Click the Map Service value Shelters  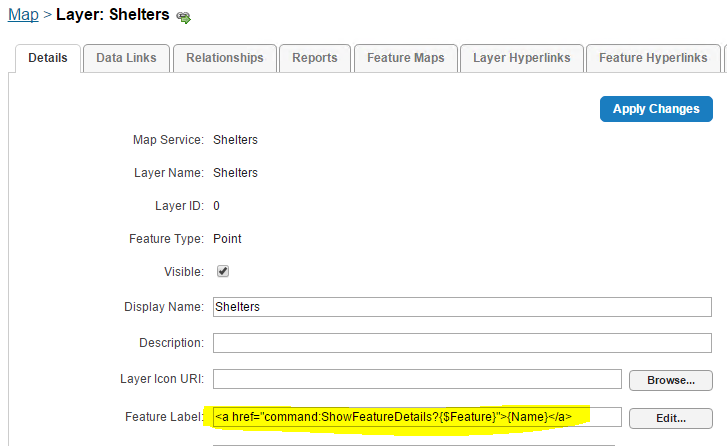point(235,140)
